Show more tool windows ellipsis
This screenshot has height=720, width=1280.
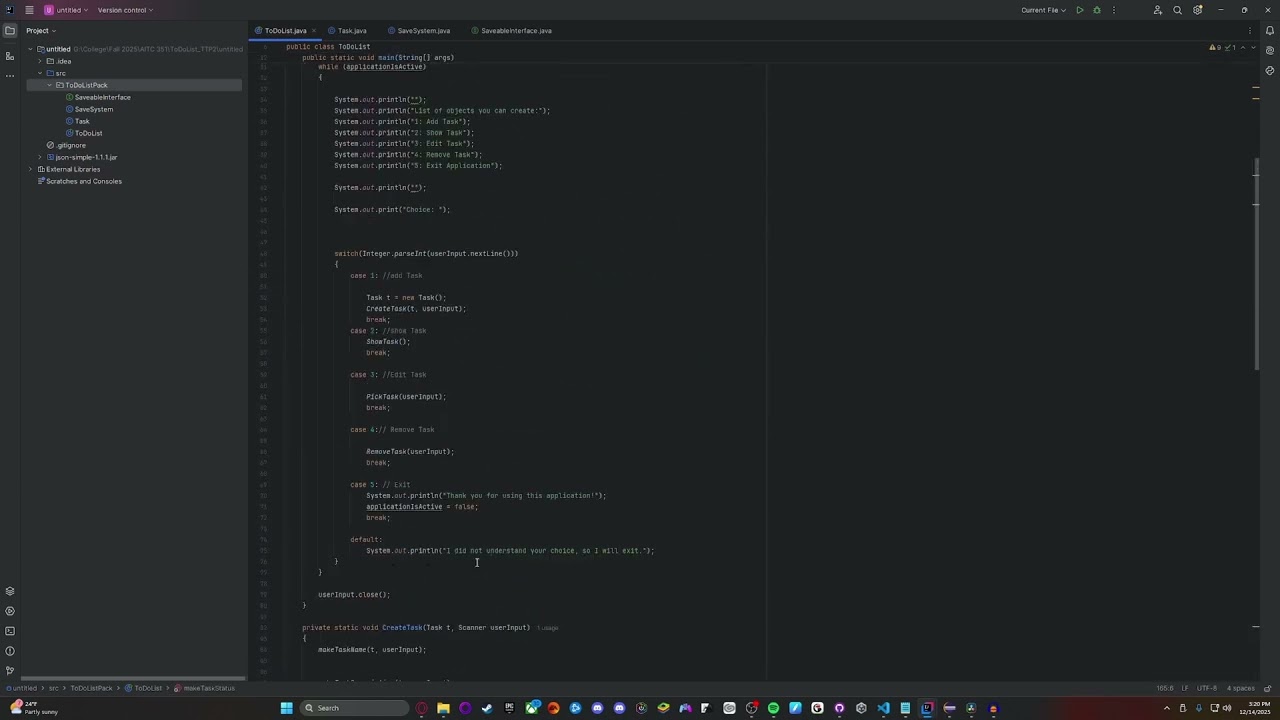click(x=10, y=76)
